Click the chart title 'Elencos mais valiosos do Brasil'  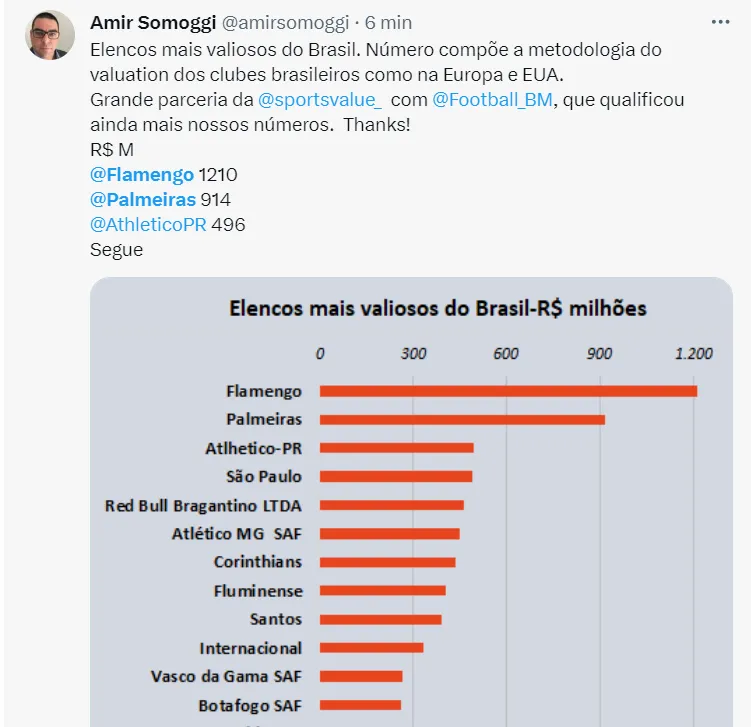pos(438,308)
